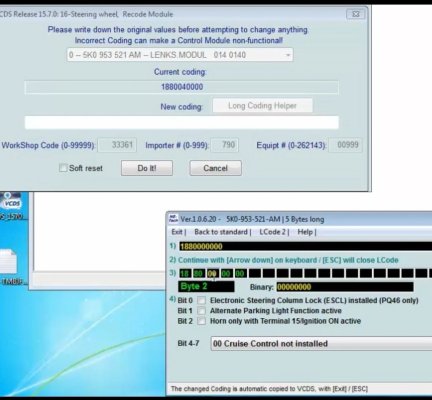Click the Do it! button
Screen dimensions: 432x400
147,168
